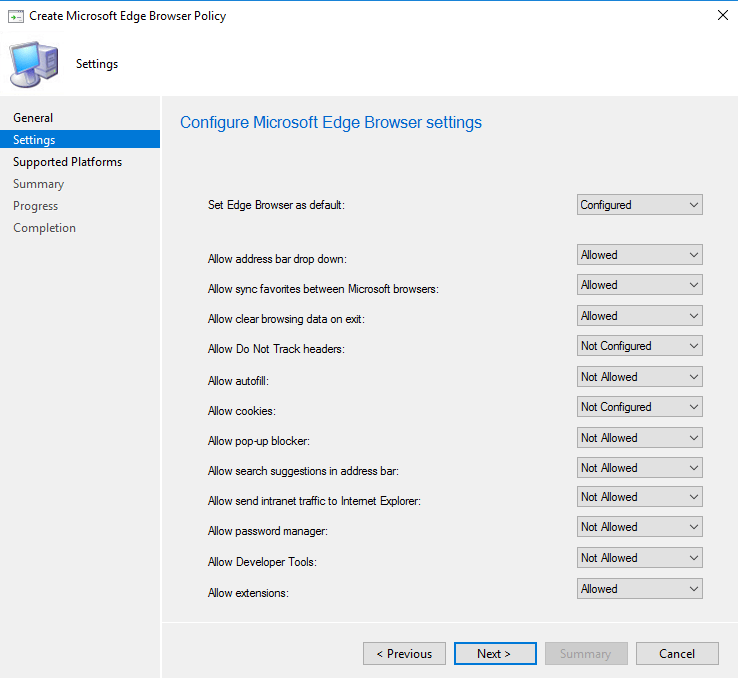Open Allow sync favorites dropdown
The height and width of the screenshot is (678, 738).
point(640,285)
